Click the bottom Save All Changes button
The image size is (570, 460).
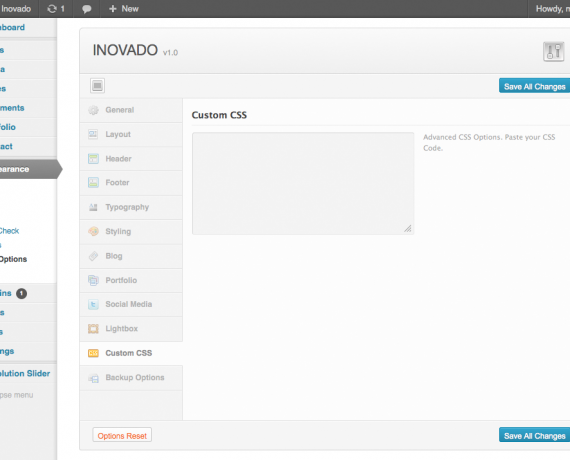[534, 435]
